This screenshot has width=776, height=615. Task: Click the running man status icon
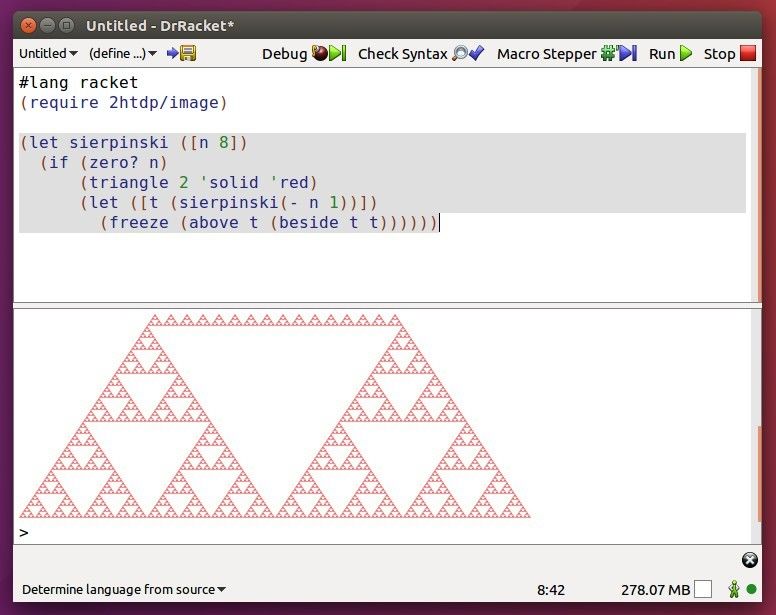tap(734, 589)
